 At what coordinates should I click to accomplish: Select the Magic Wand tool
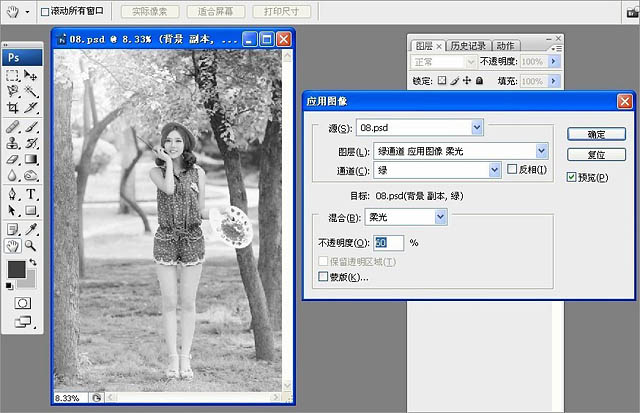31,91
